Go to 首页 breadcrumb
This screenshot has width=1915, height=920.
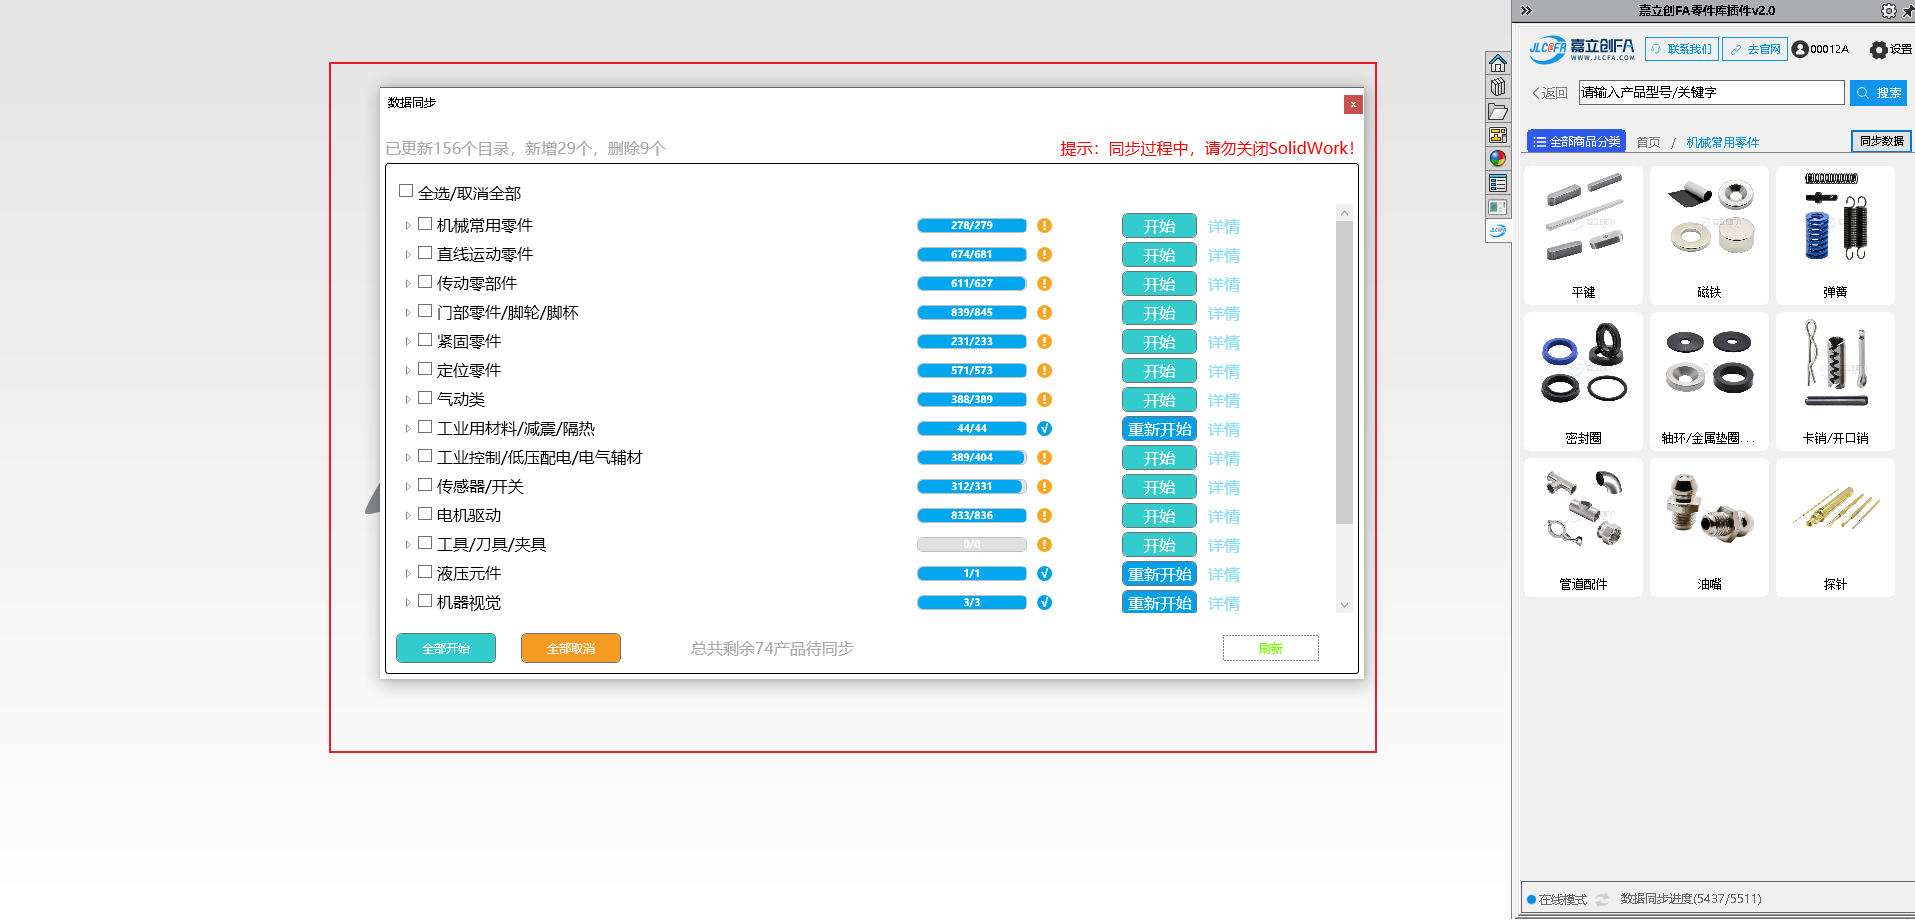[1648, 143]
